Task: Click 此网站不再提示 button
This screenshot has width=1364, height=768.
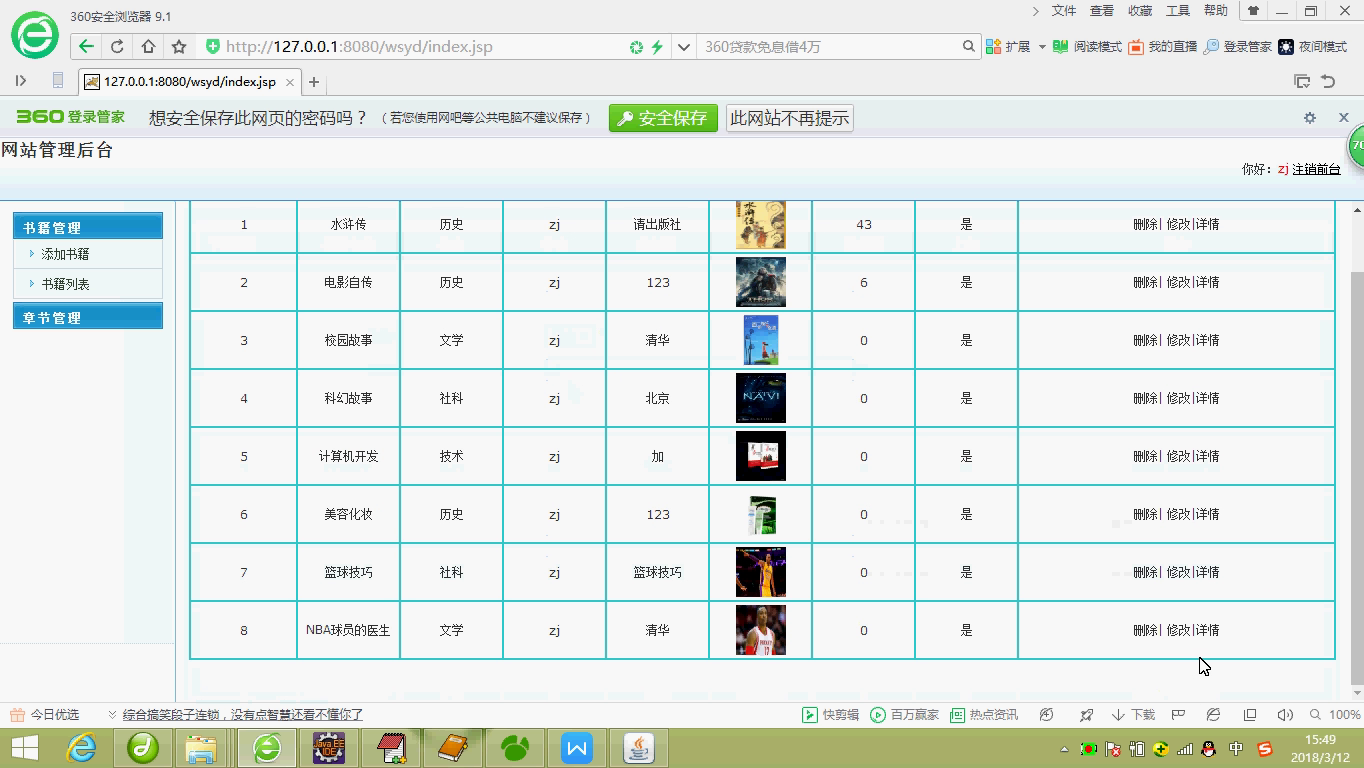Action: pyautogui.click(x=790, y=118)
